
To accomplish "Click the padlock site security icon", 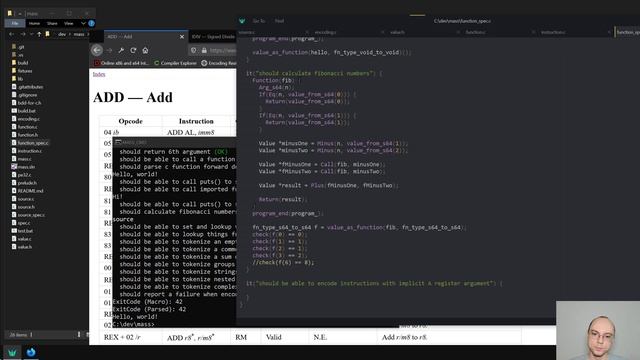I will (204, 50).
